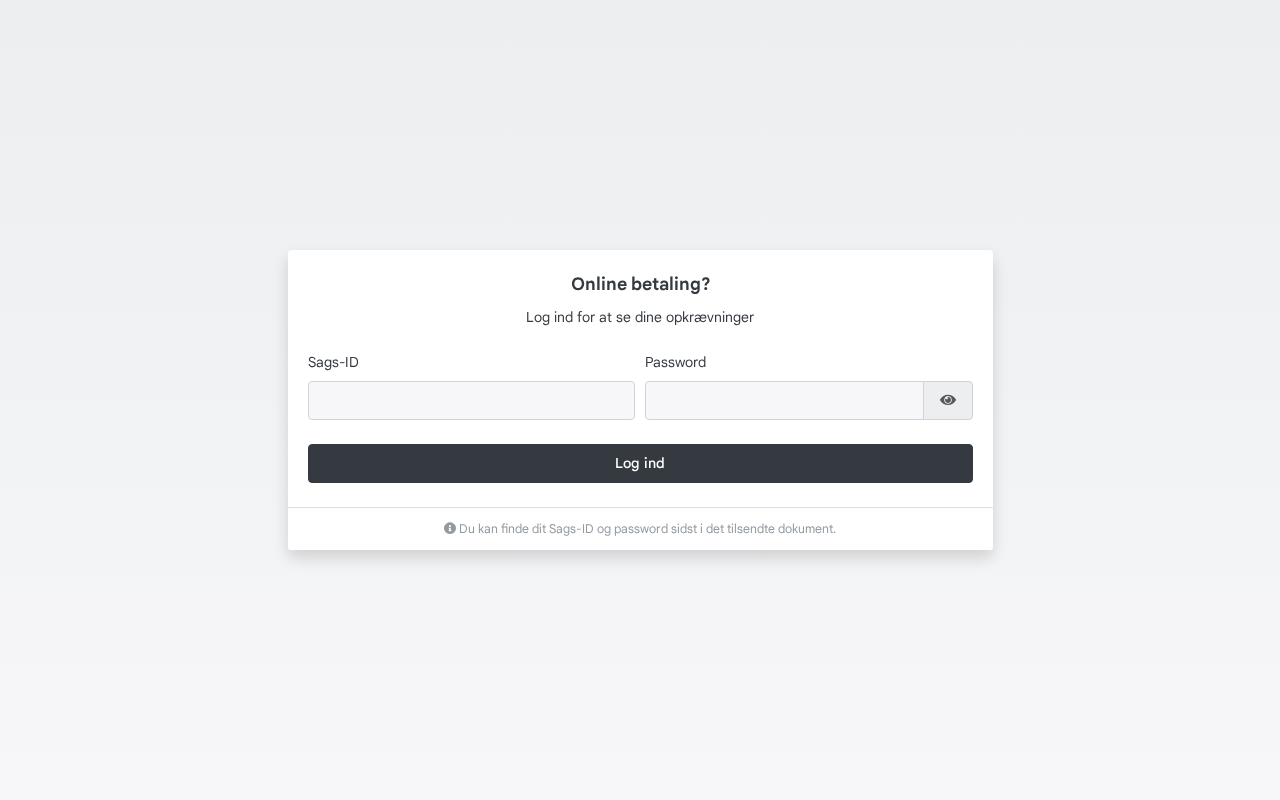Click the dark Log ind bar
Image resolution: width=1280 pixels, height=800 pixels.
tap(640, 463)
